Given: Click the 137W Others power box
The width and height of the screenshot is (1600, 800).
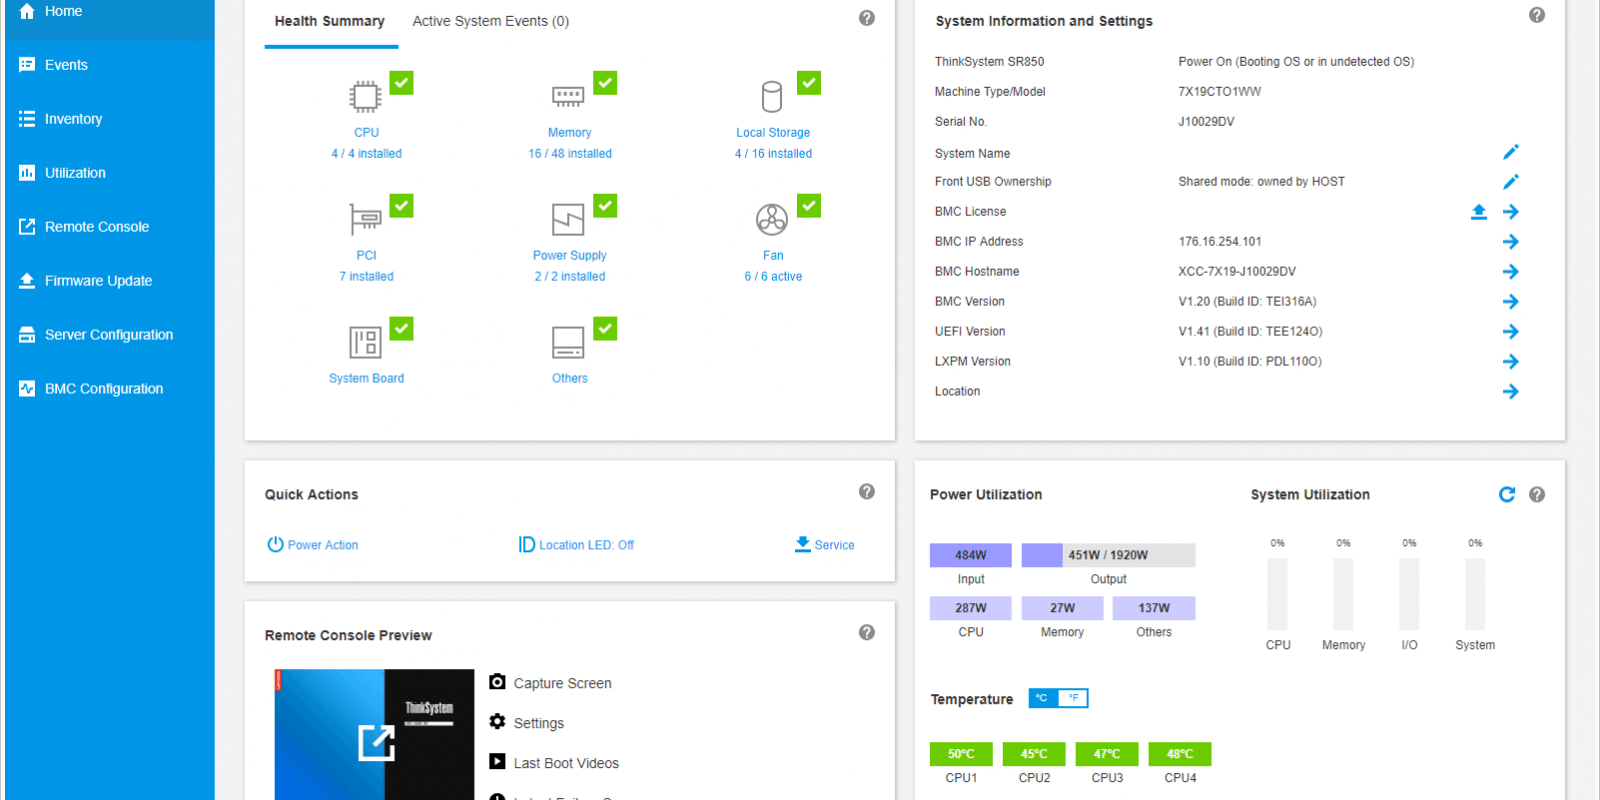Looking at the screenshot, I should (x=1154, y=608).
